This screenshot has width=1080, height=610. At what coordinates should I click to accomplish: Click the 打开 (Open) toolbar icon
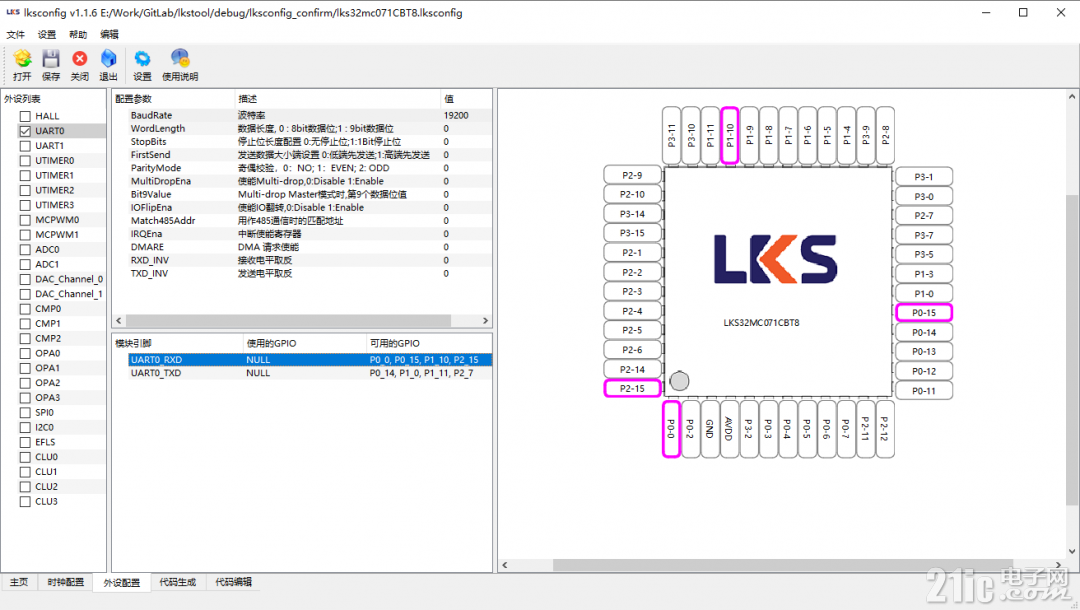click(22, 59)
